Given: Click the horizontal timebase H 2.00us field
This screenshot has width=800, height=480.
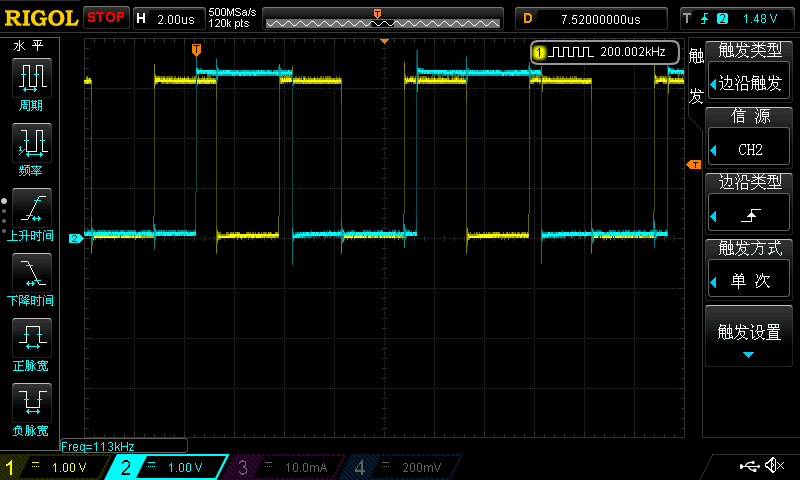Looking at the screenshot, I should click(x=169, y=19).
